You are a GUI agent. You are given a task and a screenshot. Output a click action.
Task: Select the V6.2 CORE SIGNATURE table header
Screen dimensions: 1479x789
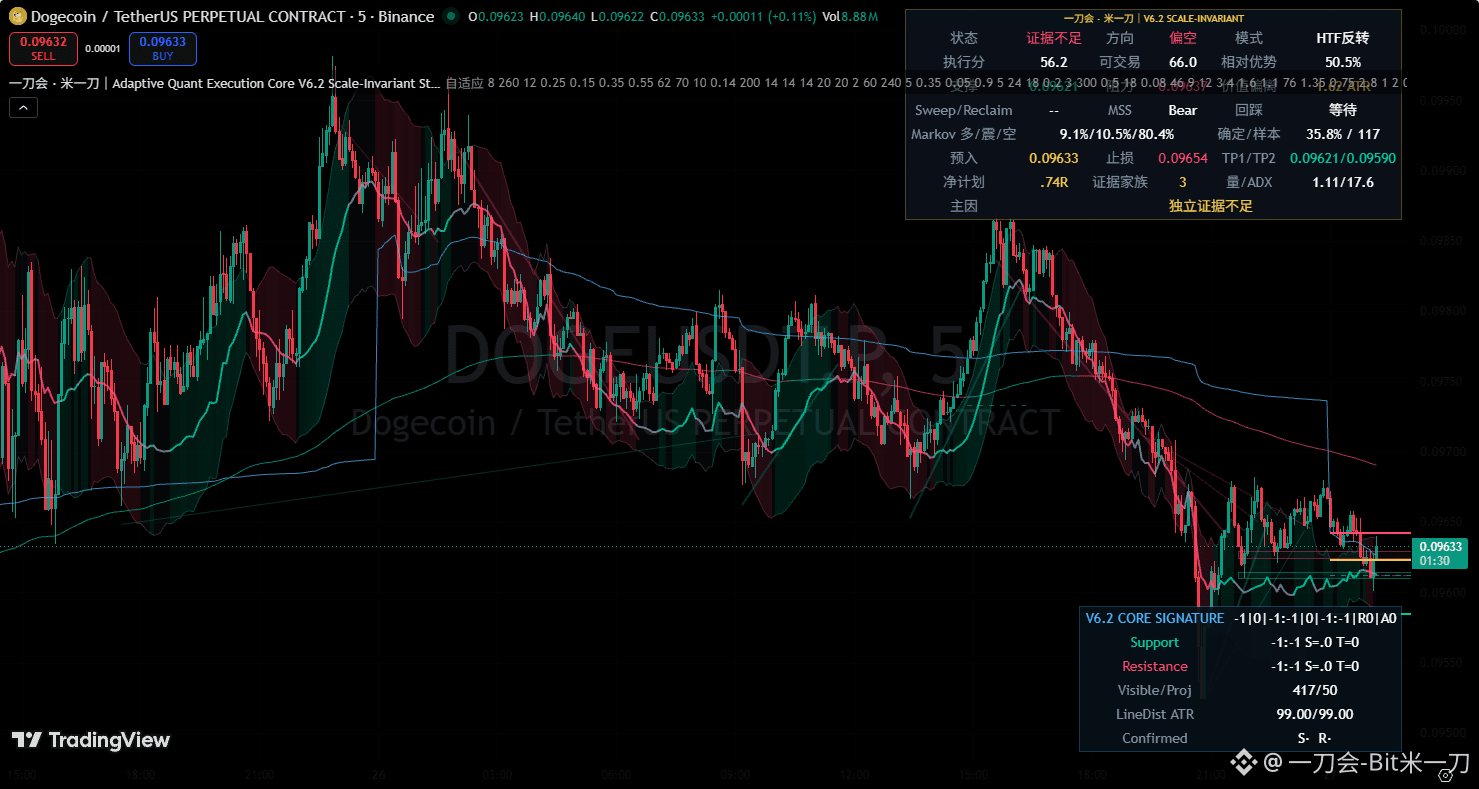[1154, 618]
